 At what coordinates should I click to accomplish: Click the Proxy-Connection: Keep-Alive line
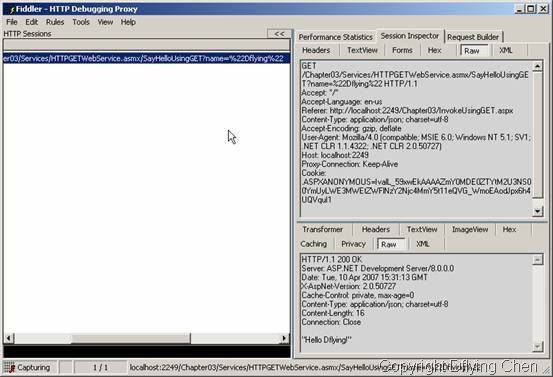[350, 164]
